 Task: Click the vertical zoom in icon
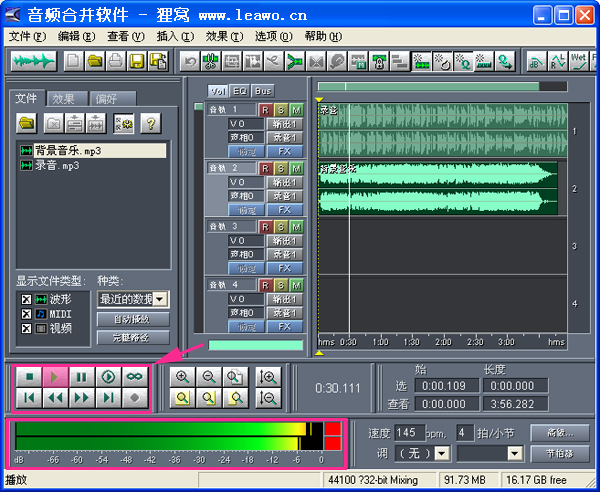pos(268,377)
